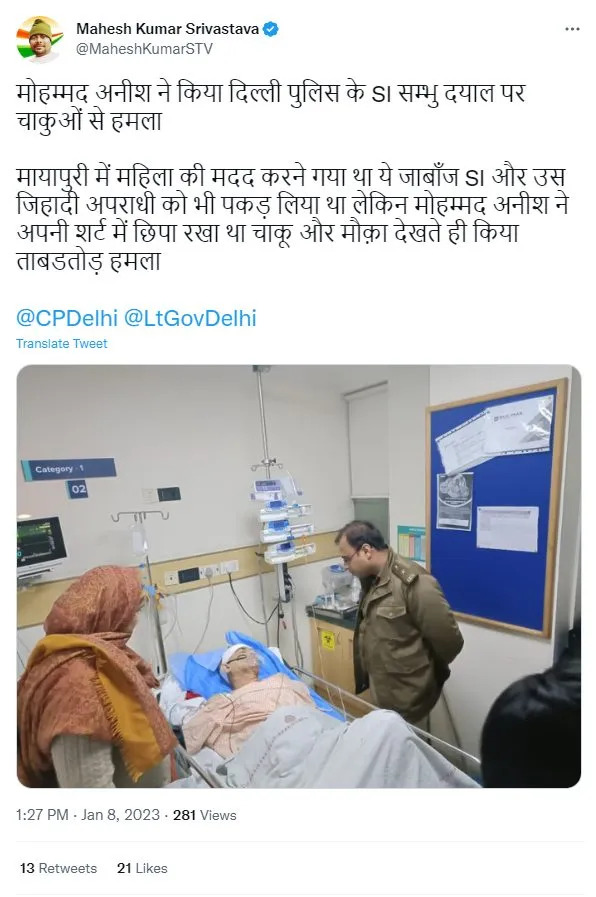Show the 21 Likes list

[142, 868]
